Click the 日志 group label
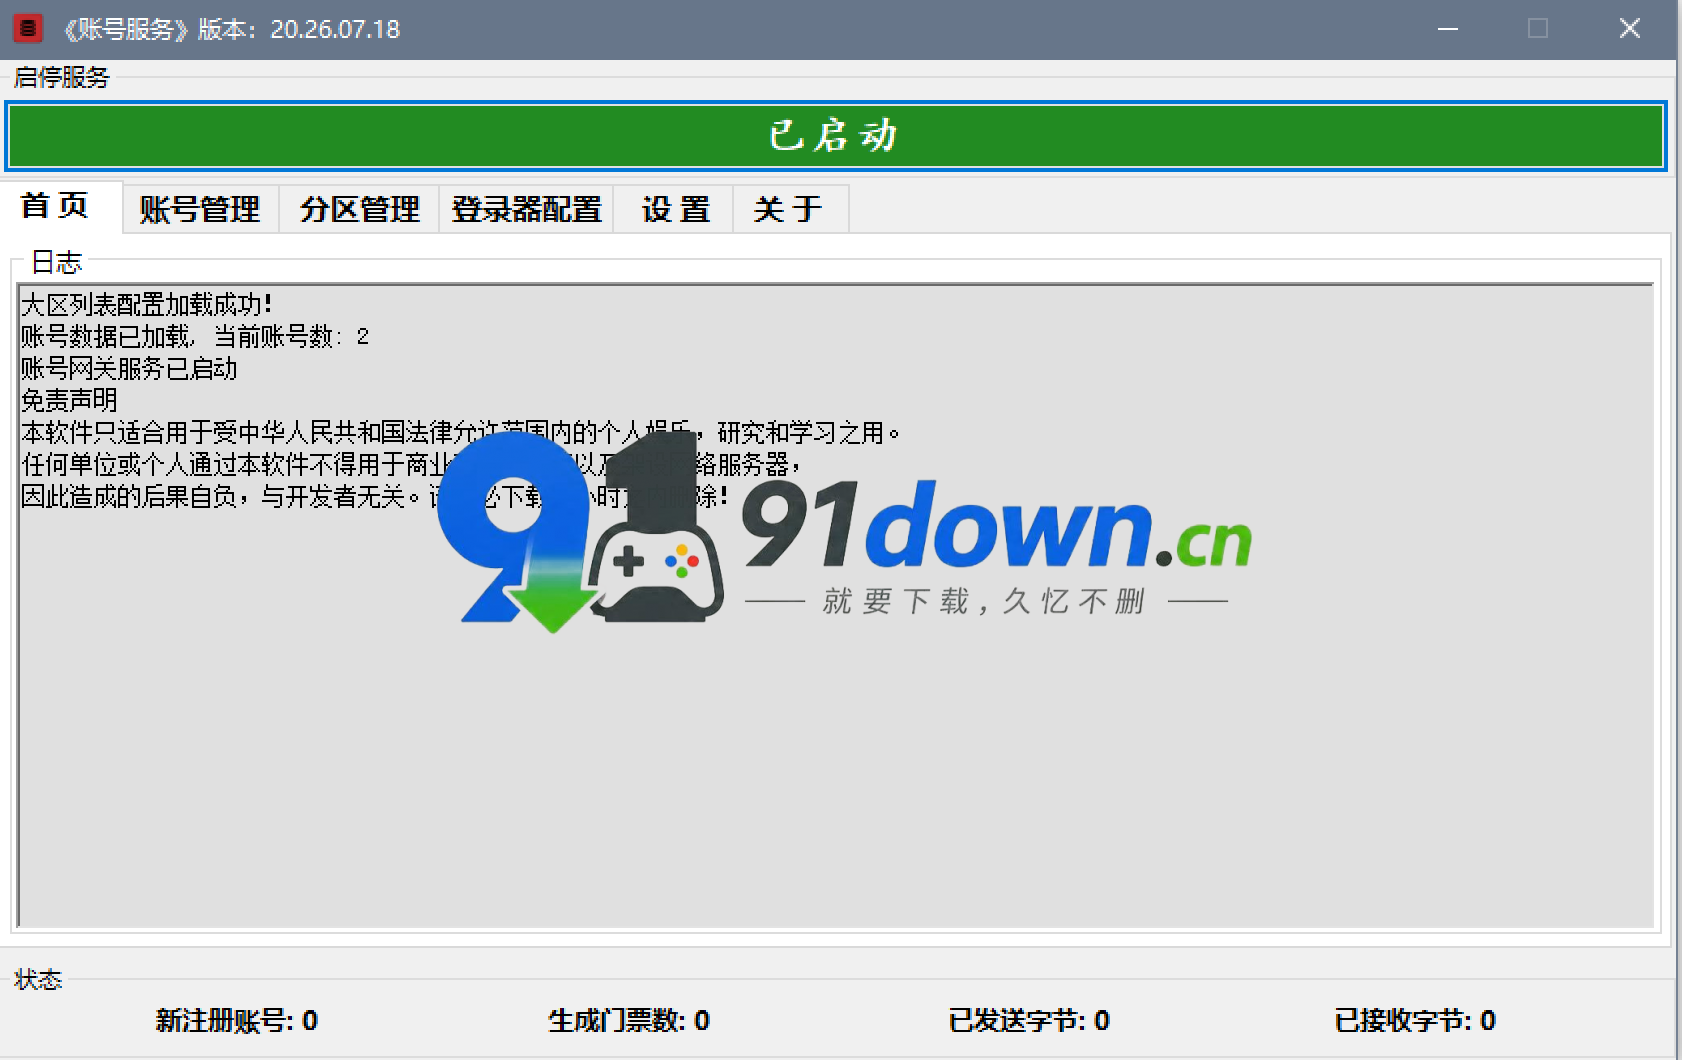 (x=57, y=262)
